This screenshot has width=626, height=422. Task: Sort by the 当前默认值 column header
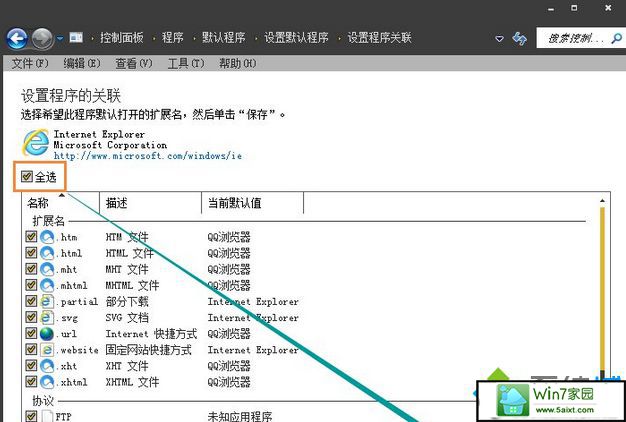coord(253,203)
